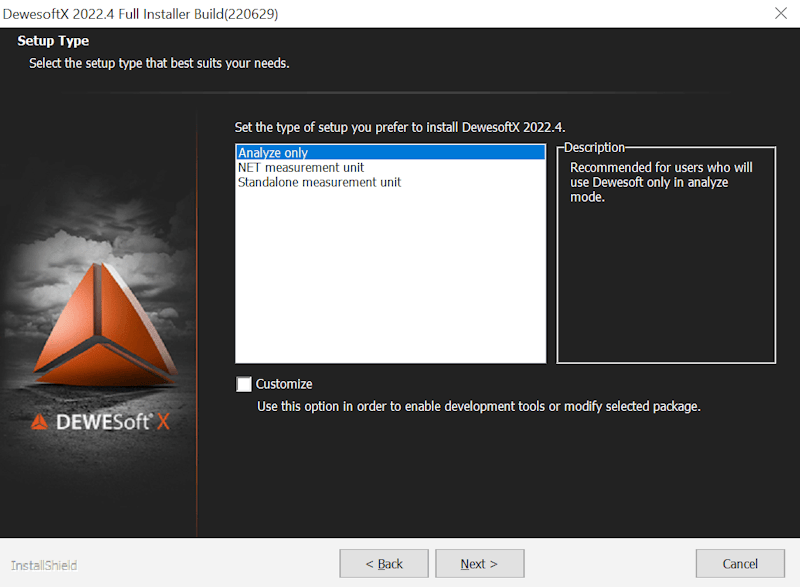Click the Setup Type heading
Image resolution: width=800 pixels, height=587 pixels.
[x=53, y=41]
